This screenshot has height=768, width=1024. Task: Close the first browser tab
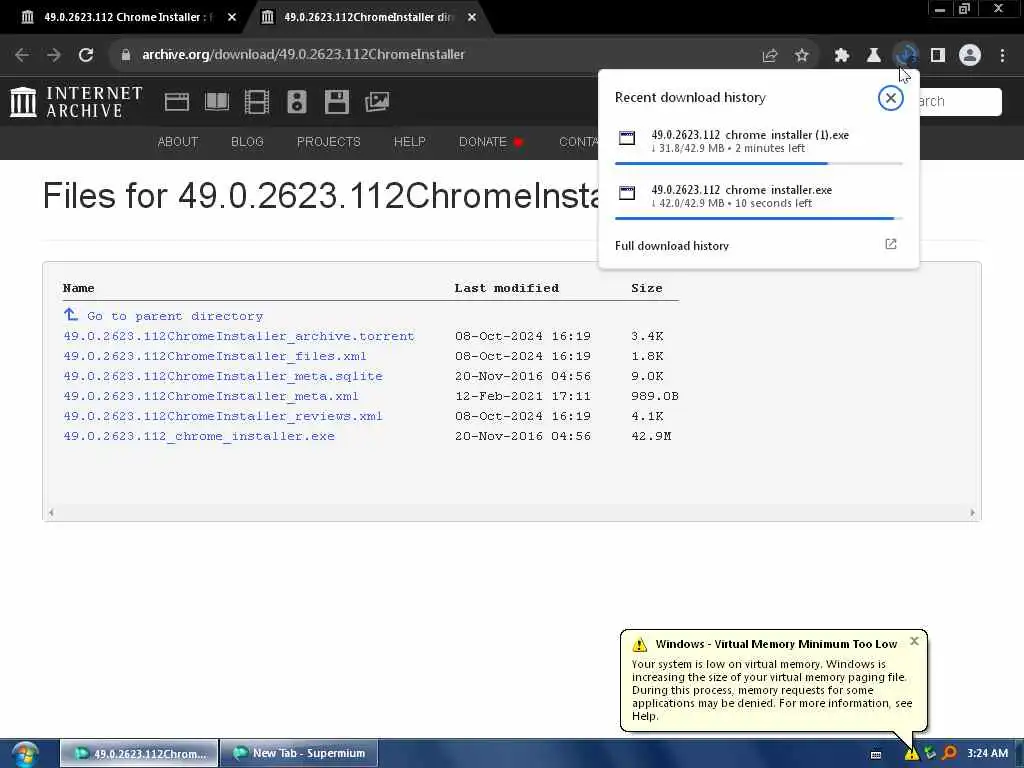pyautogui.click(x=232, y=17)
